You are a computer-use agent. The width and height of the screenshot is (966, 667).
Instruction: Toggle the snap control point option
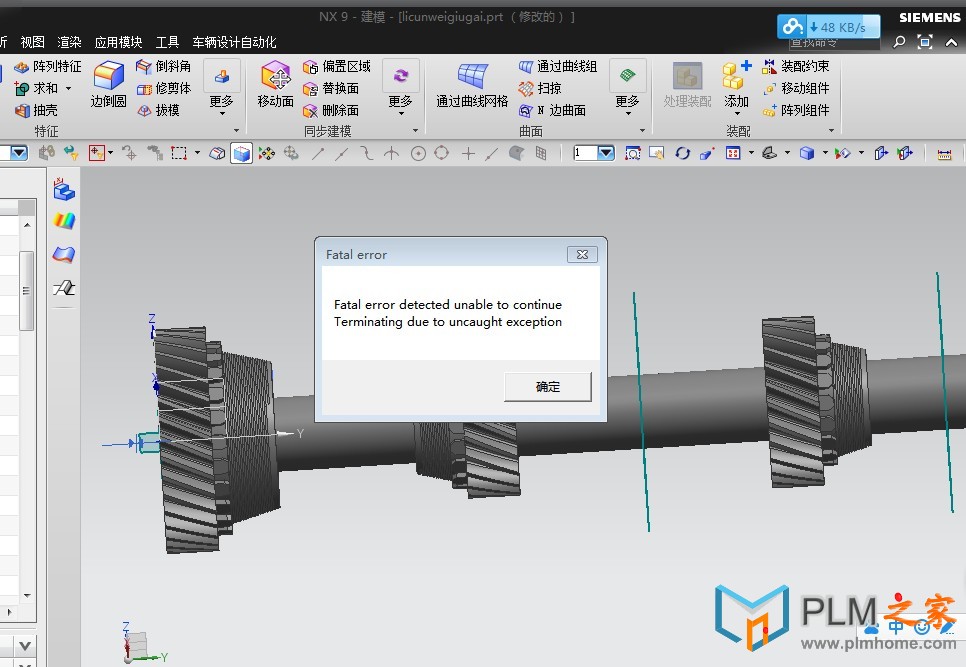(367, 153)
